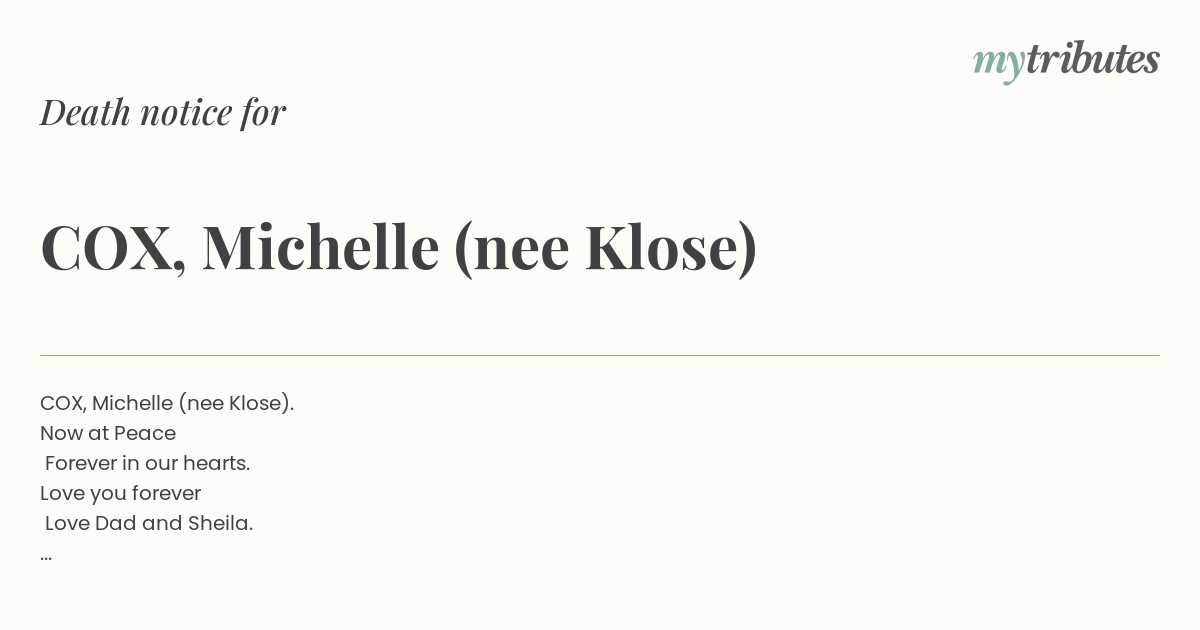
Task: Click "(nee Klose)" in the large title
Action: [606, 248]
